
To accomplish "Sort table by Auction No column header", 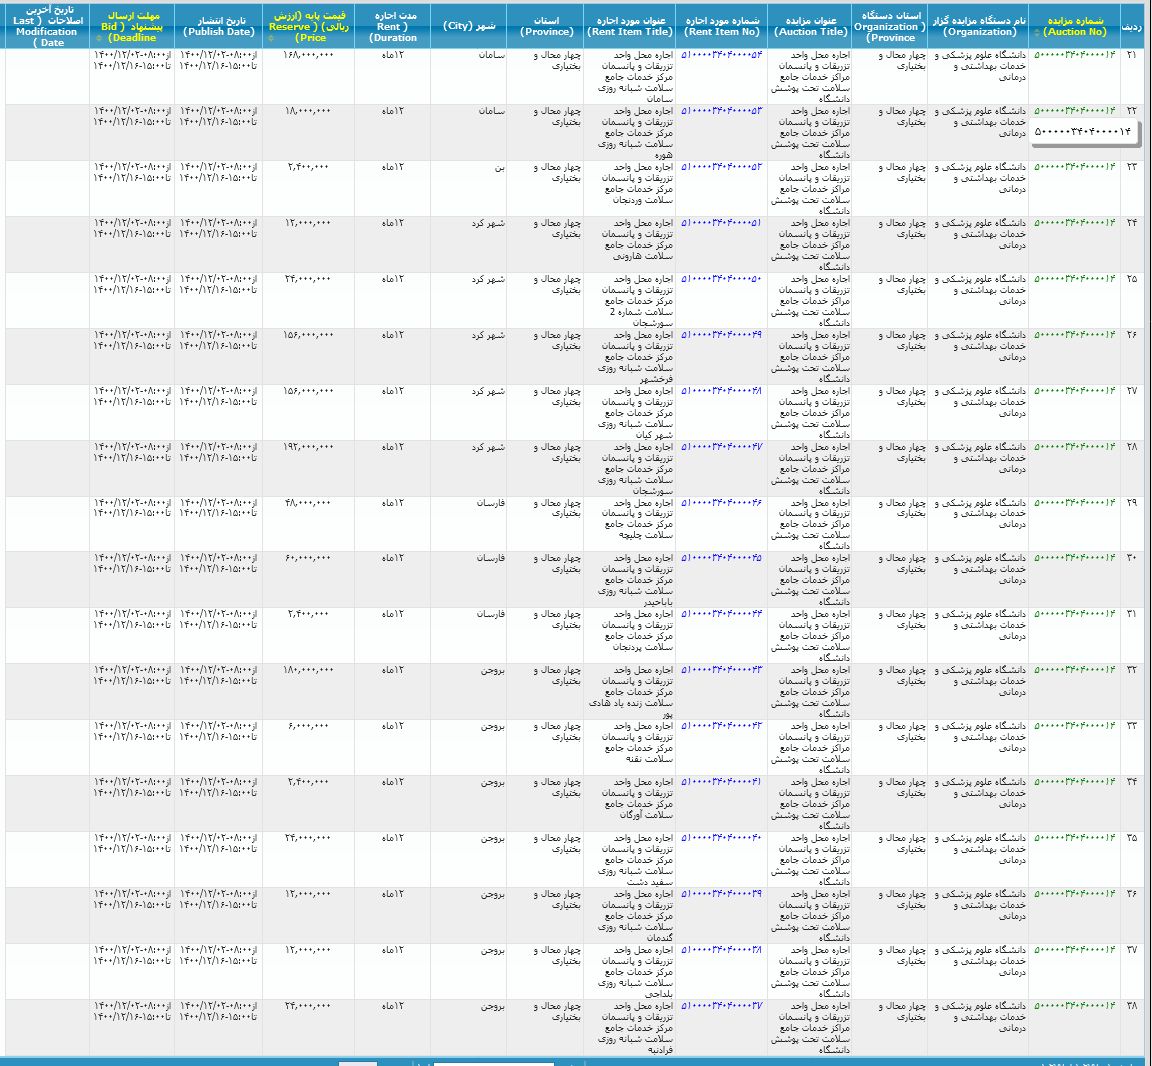I will tap(1074, 26).
